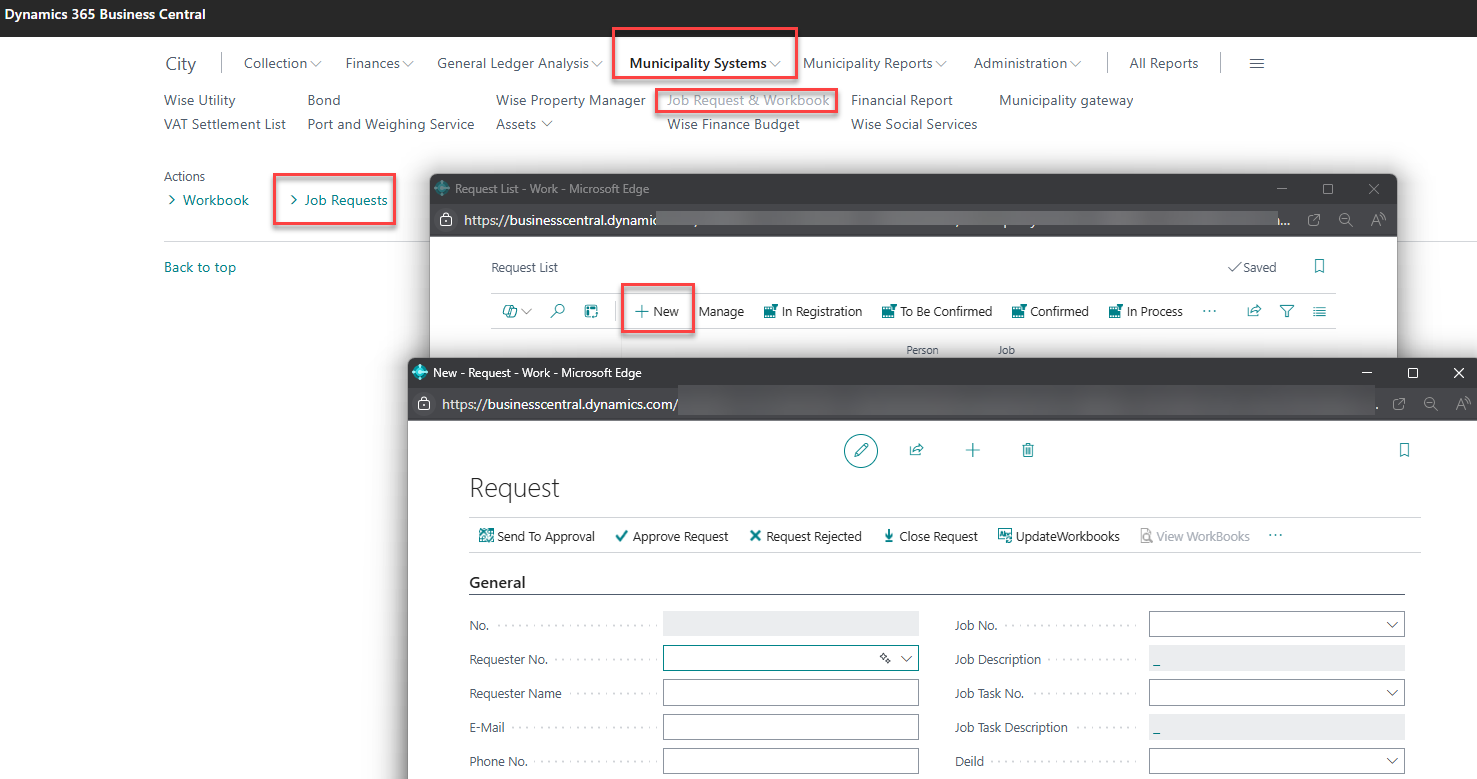The width and height of the screenshot is (1477, 779).
Task: Click the trash delete icon on the Request card
Action: click(x=1028, y=450)
